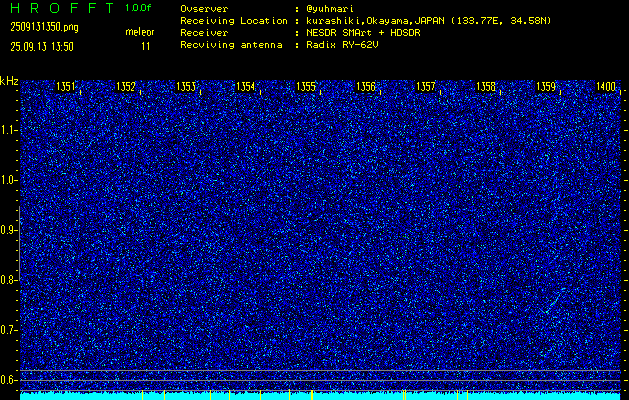Click the 1355 time marker
Image resolution: width=629 pixels, height=400 pixels.
tap(306, 87)
